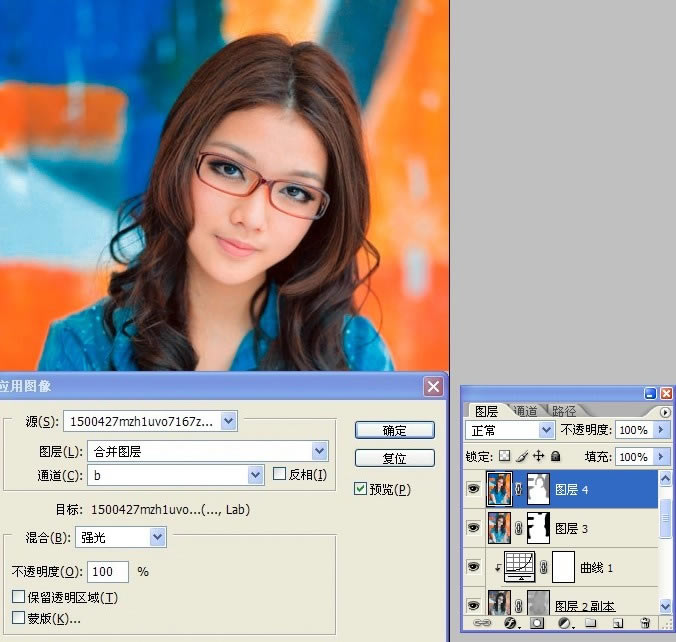Click the layers panel 填充 100% field
676x642 pixels.
coord(634,456)
